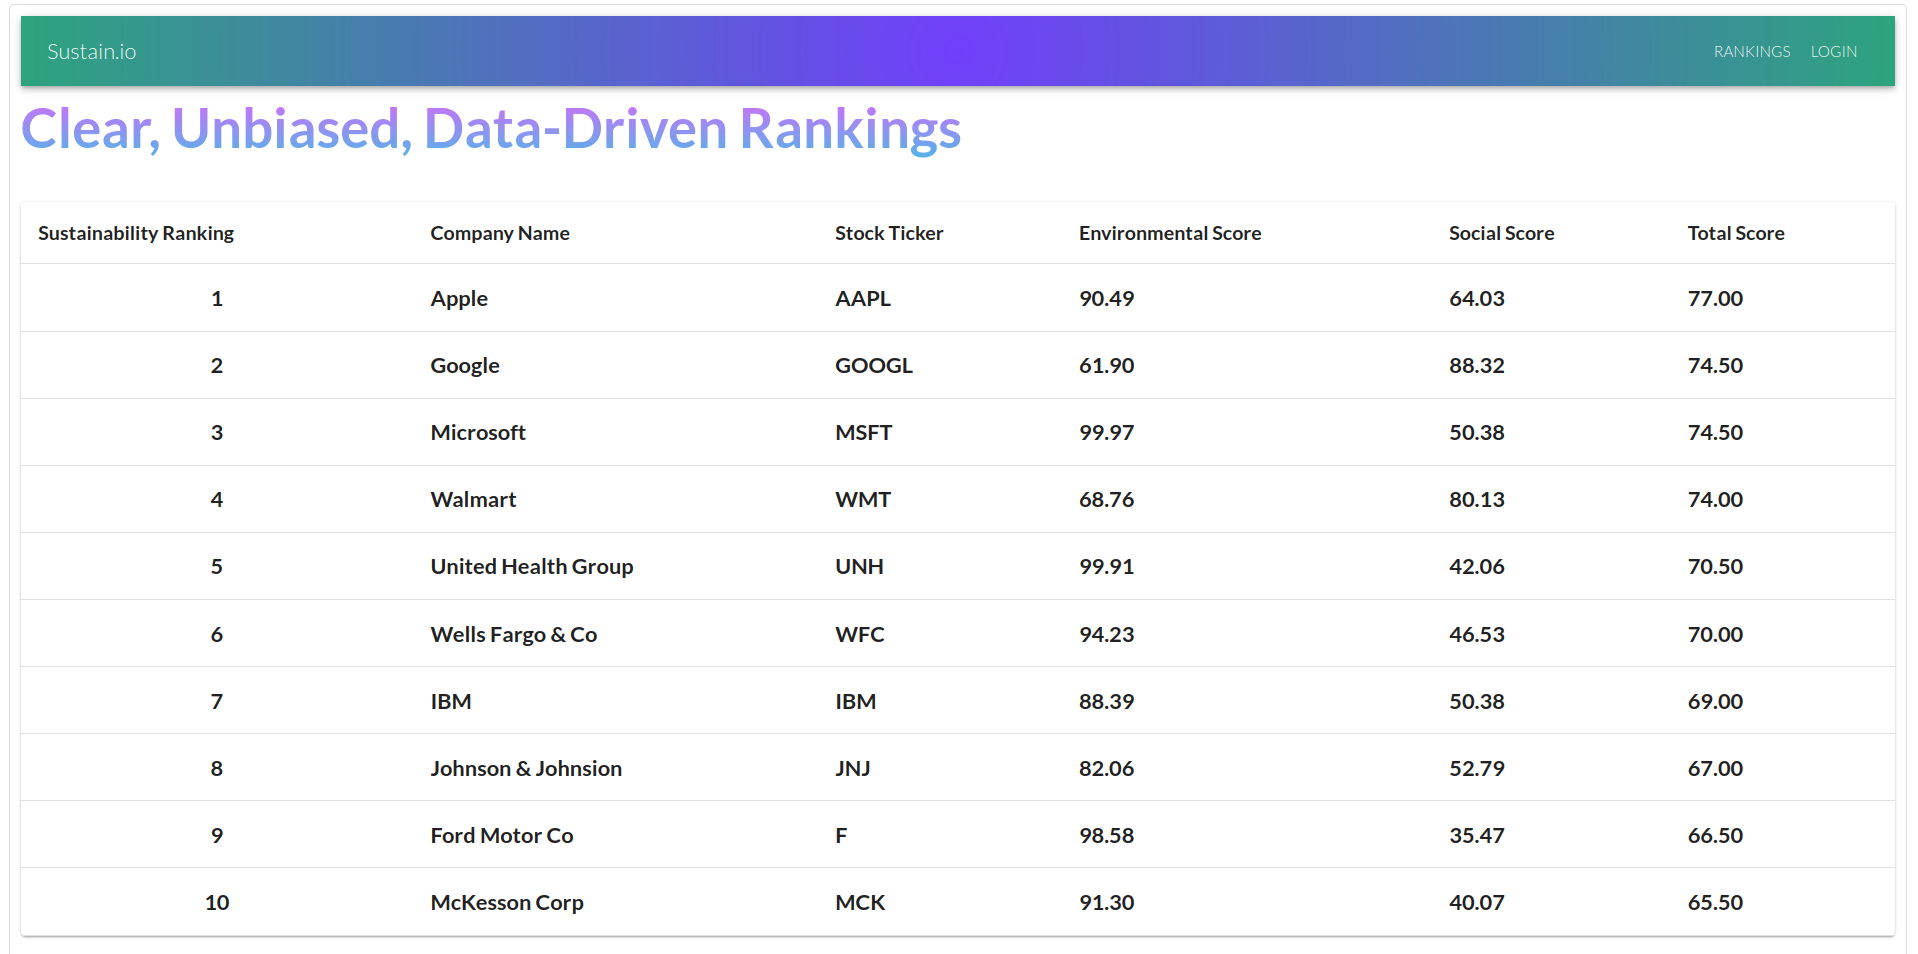This screenshot has height=954, width=1918.
Task: Click the WFC stock ticker
Action: point(860,635)
